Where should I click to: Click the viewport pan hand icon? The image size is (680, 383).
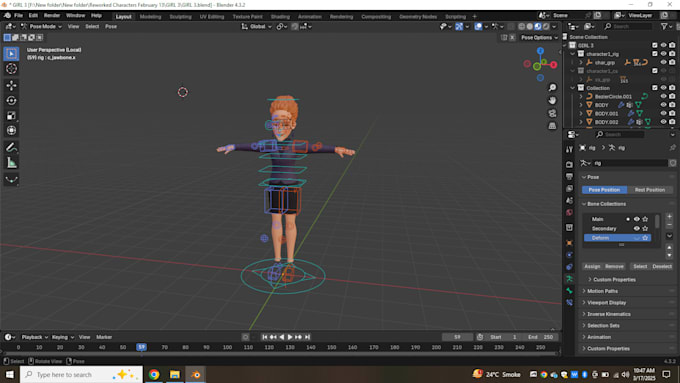pyautogui.click(x=552, y=100)
